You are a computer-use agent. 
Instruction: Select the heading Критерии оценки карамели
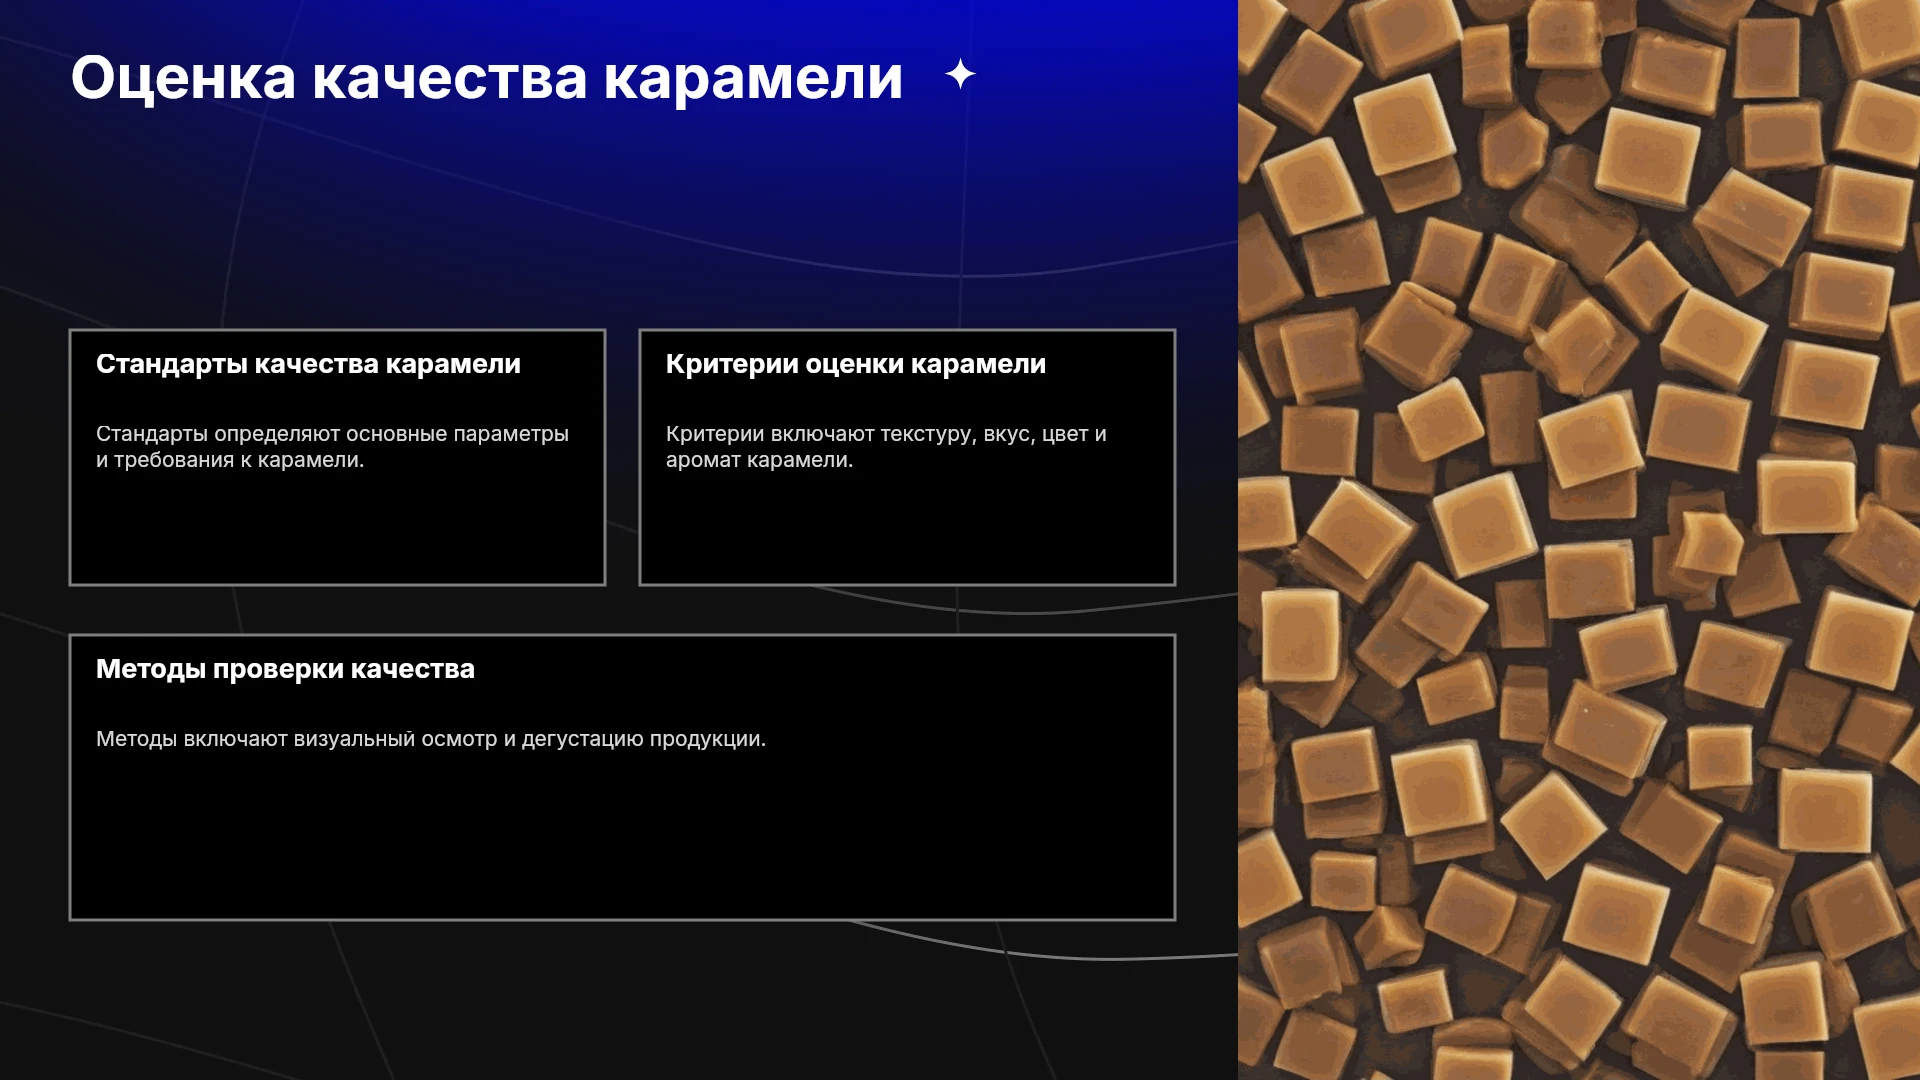[x=856, y=364]
